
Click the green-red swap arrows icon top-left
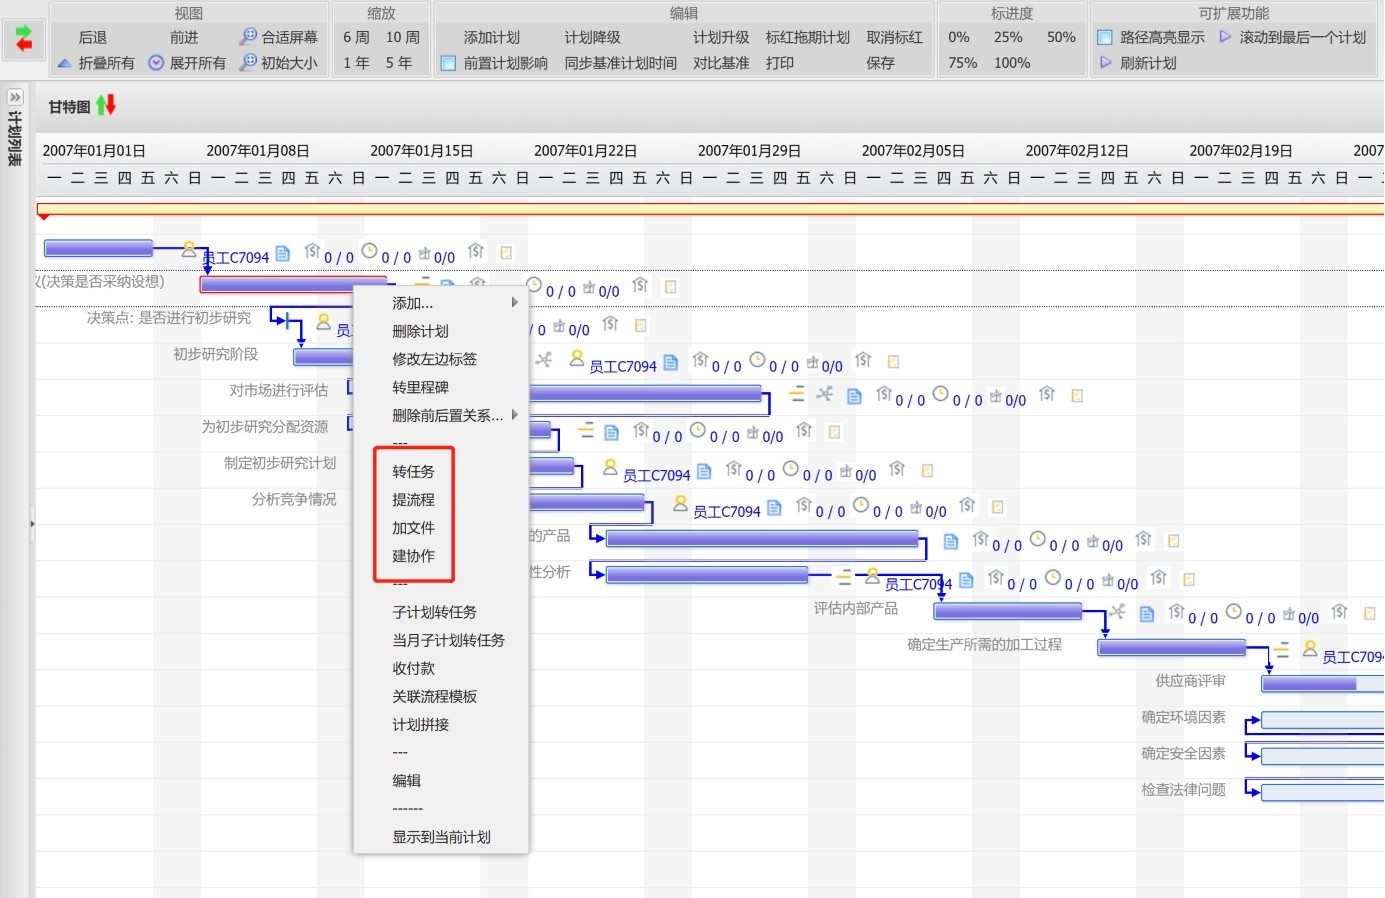pos(24,38)
